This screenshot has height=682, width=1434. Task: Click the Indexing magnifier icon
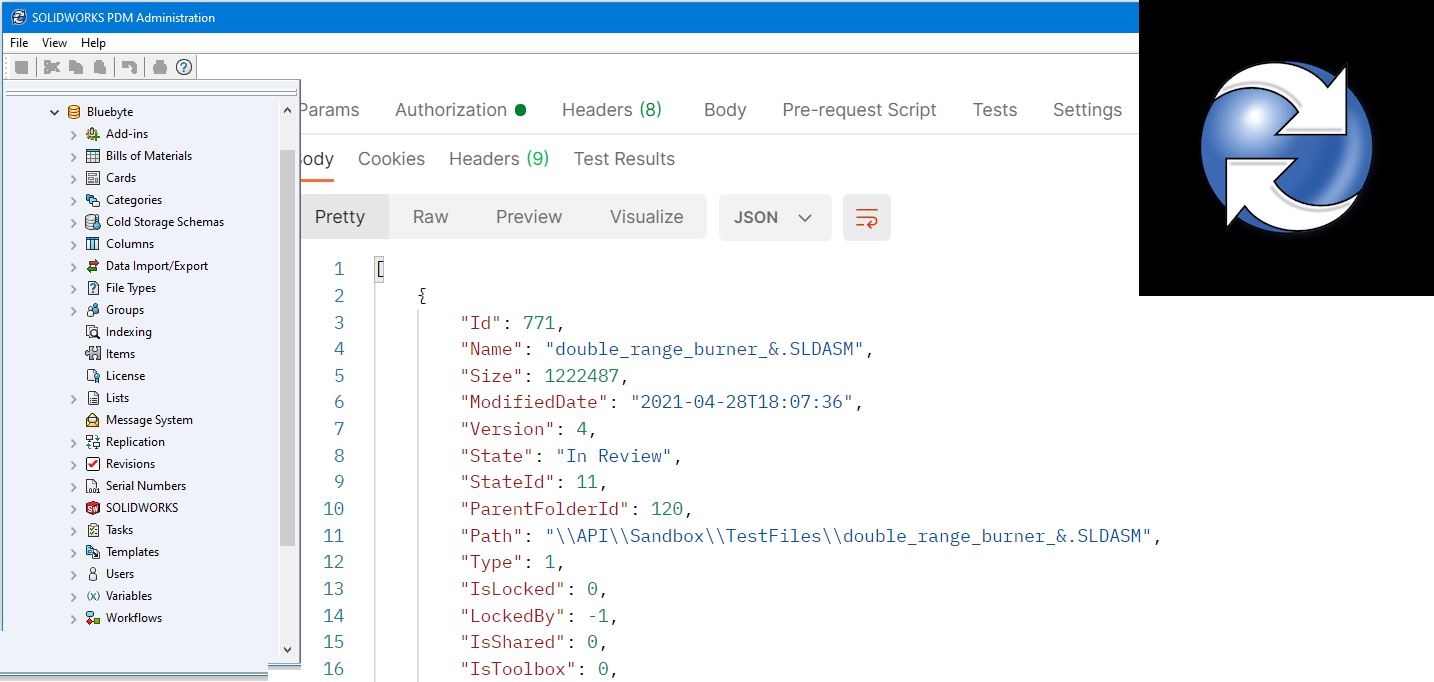tap(93, 332)
